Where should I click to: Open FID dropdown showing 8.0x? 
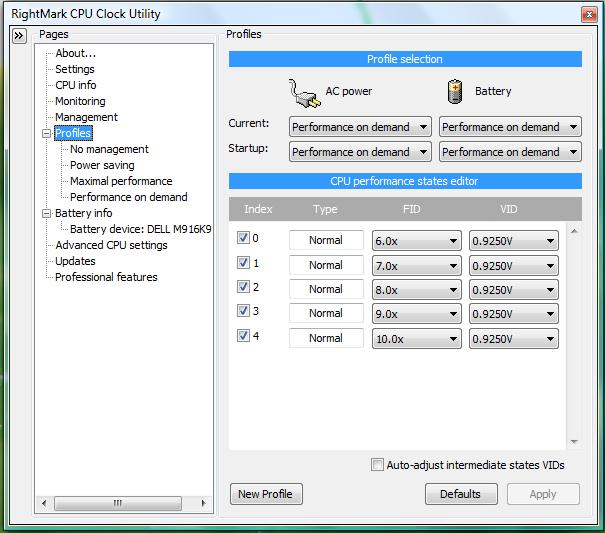(x=417, y=289)
